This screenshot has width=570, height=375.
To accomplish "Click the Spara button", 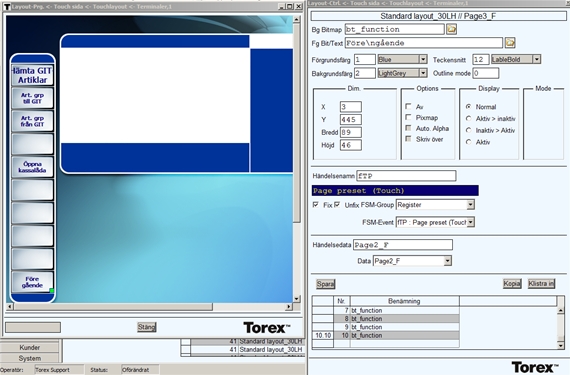I will tap(325, 284).
